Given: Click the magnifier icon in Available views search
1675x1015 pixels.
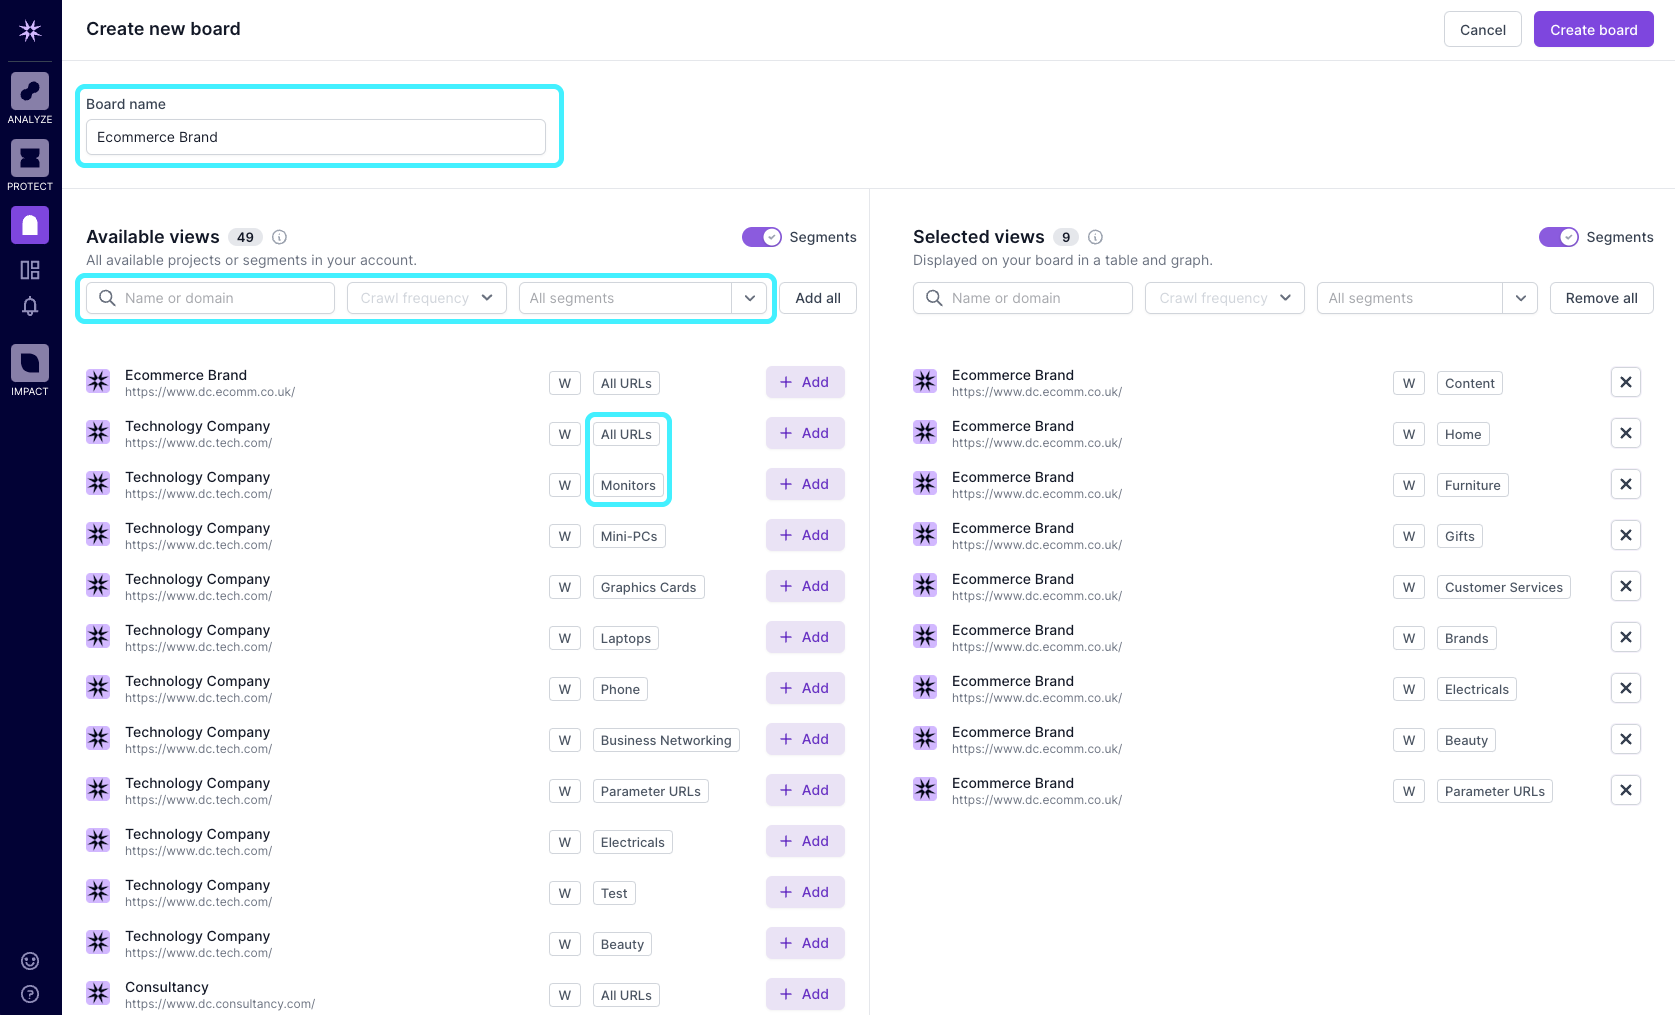Looking at the screenshot, I should 107,298.
